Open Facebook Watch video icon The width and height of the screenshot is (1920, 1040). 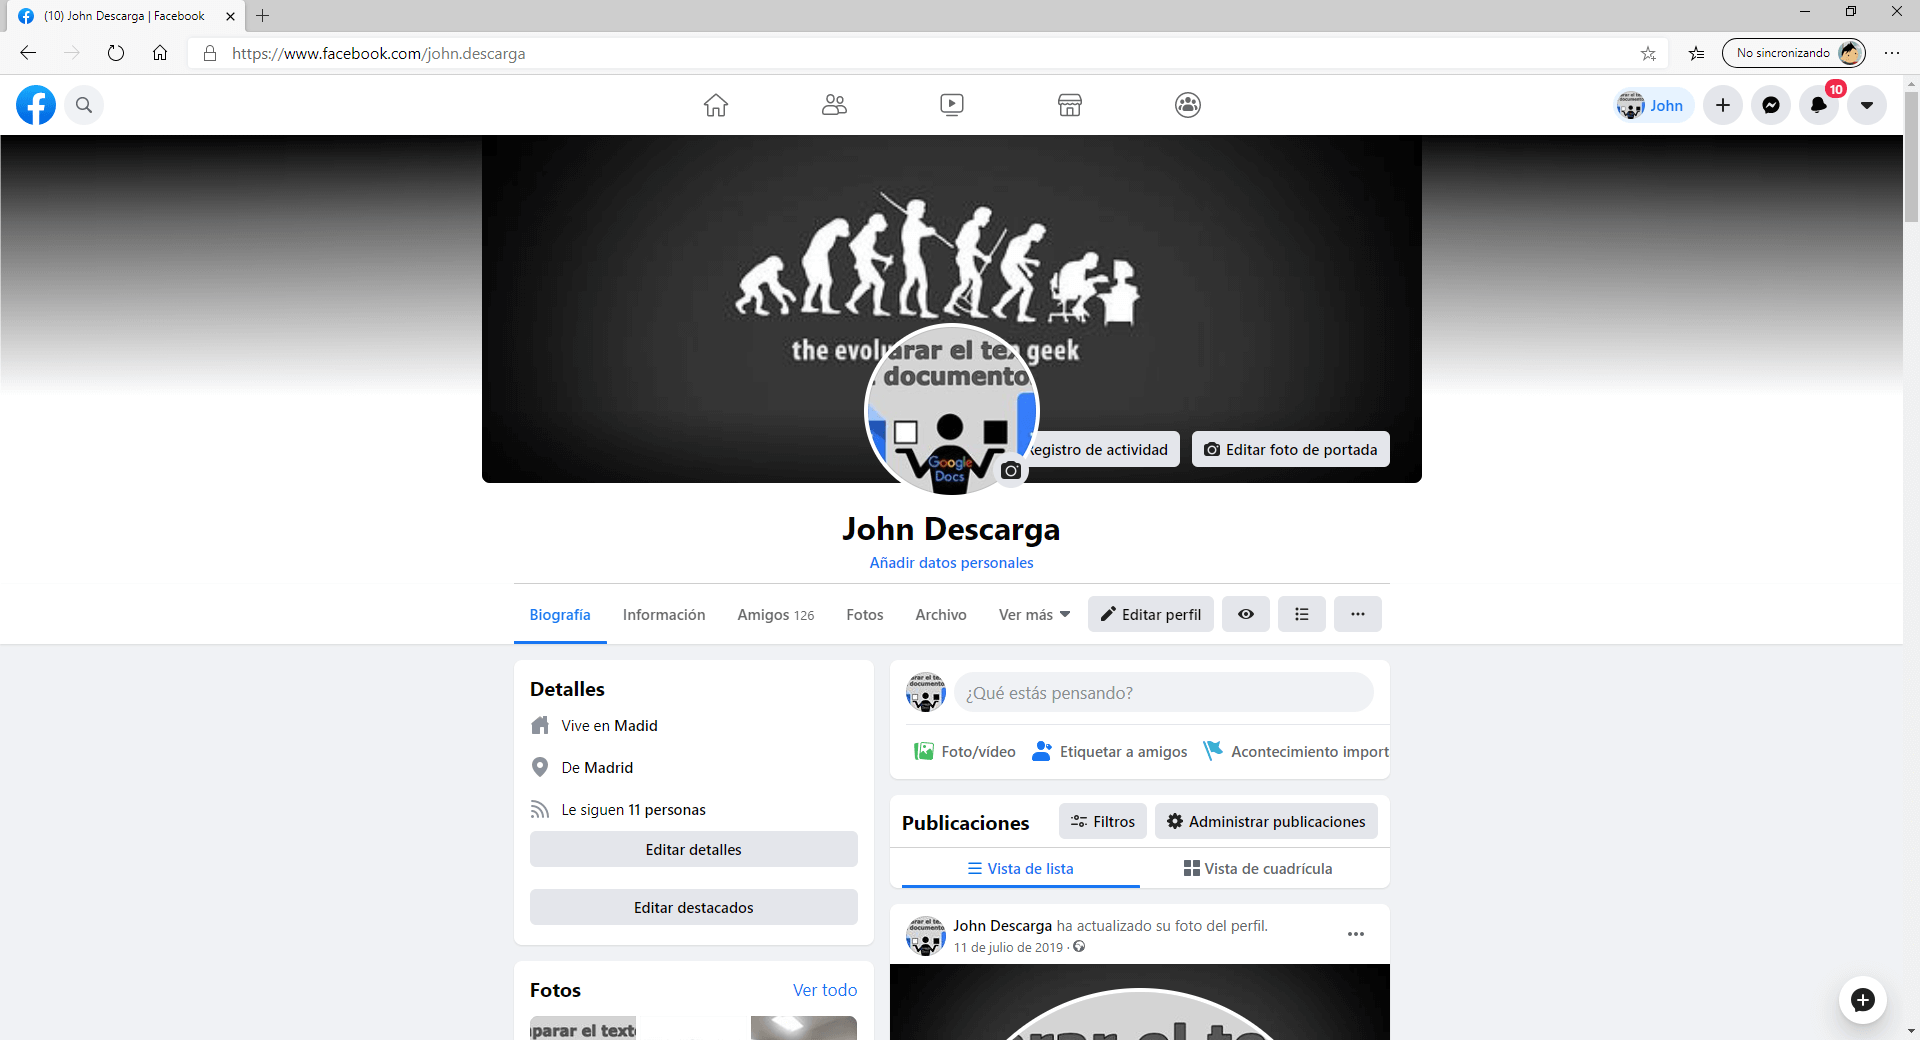click(952, 105)
